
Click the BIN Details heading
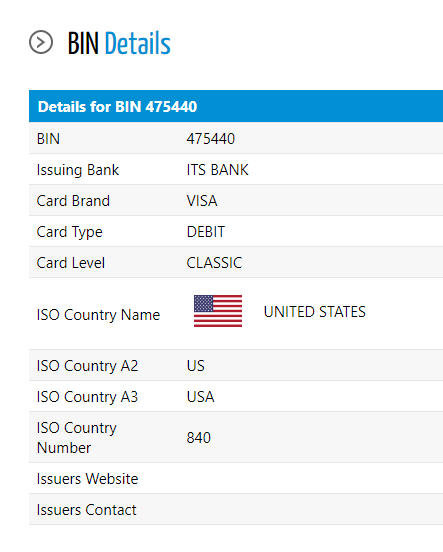119,43
